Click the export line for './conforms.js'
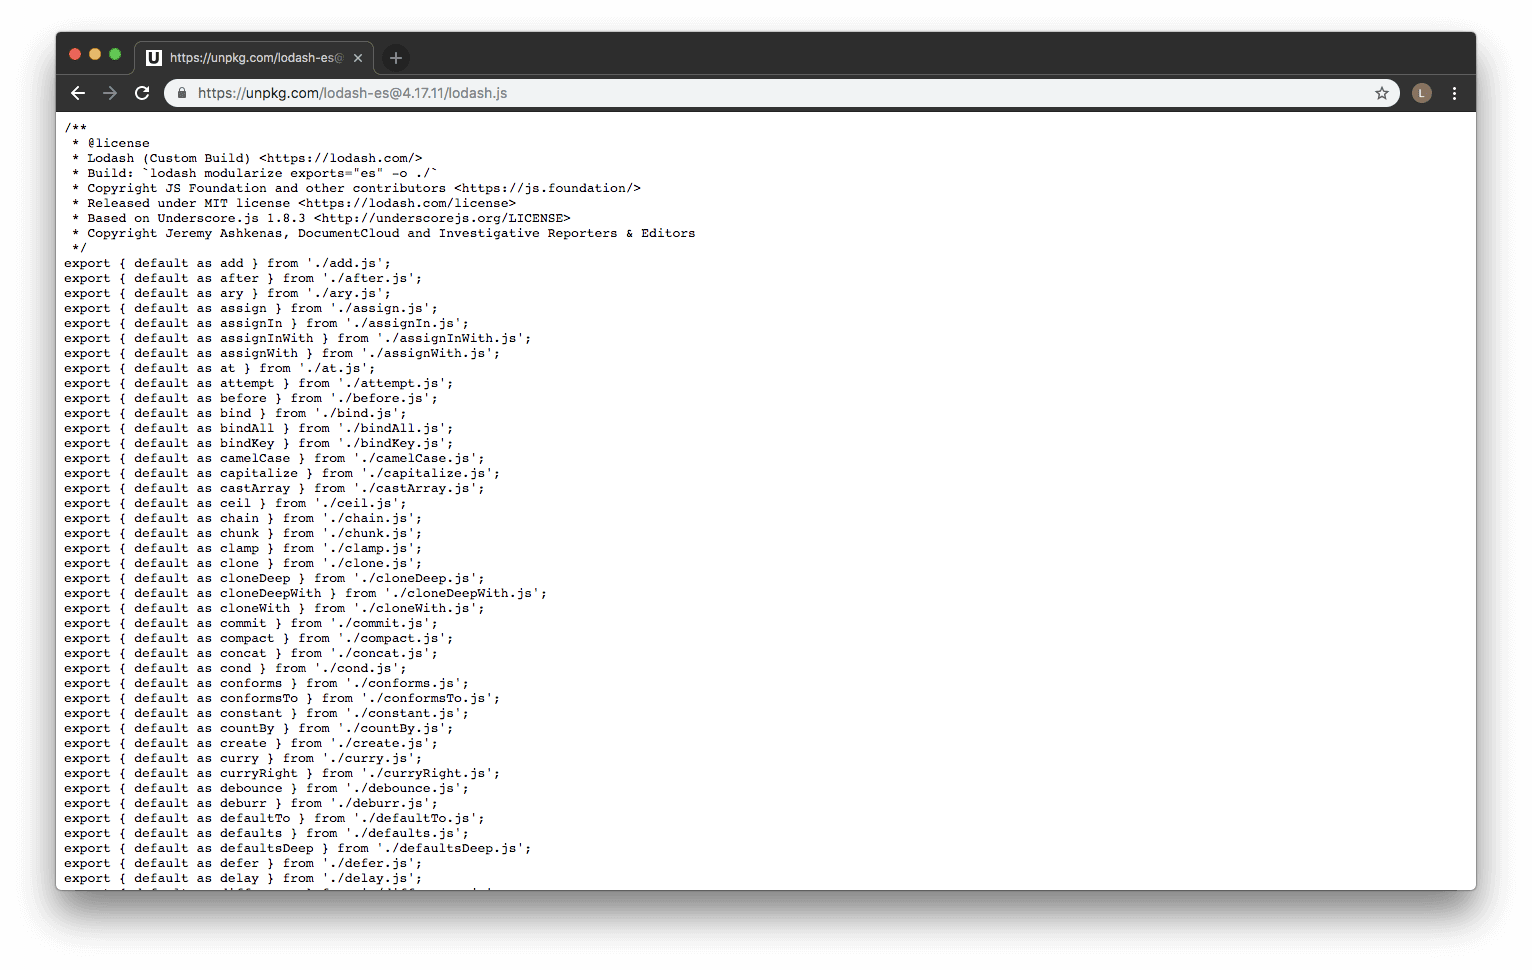Viewport: 1532px width, 970px height. 266,683
